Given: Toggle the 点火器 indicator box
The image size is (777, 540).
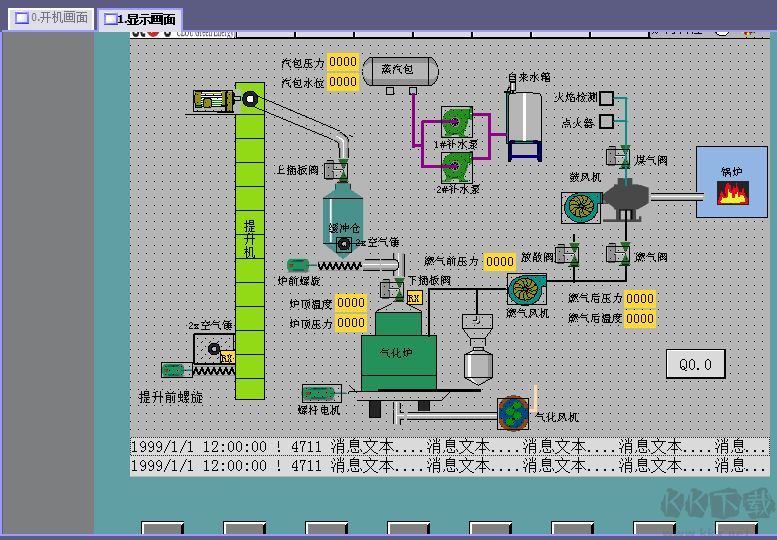Looking at the screenshot, I should click(x=606, y=122).
